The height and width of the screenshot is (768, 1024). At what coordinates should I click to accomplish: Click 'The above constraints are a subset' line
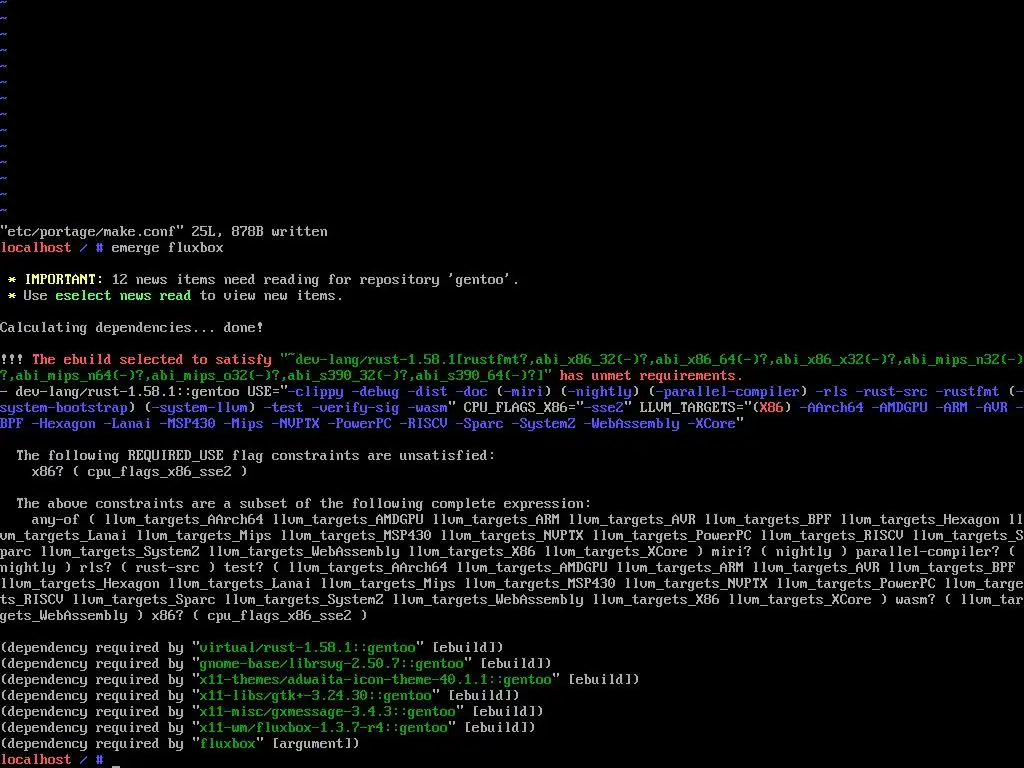click(303, 504)
